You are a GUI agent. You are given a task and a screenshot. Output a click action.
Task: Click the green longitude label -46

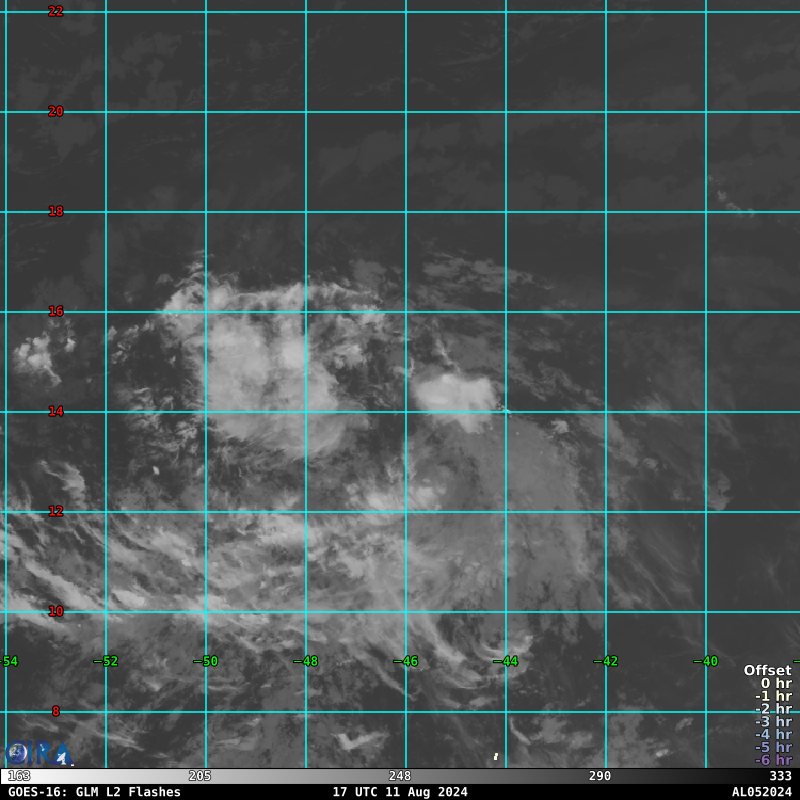[406, 661]
